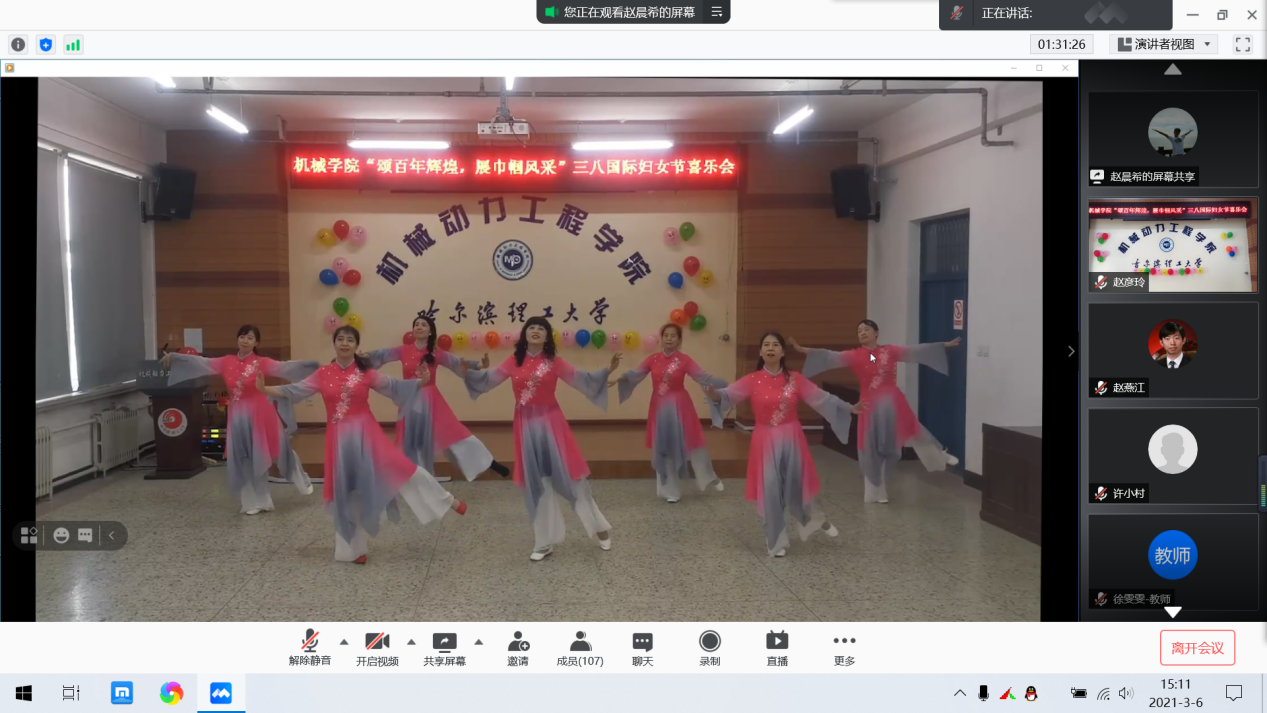Open 成员(107) members list
The width and height of the screenshot is (1267, 713).
(x=580, y=648)
